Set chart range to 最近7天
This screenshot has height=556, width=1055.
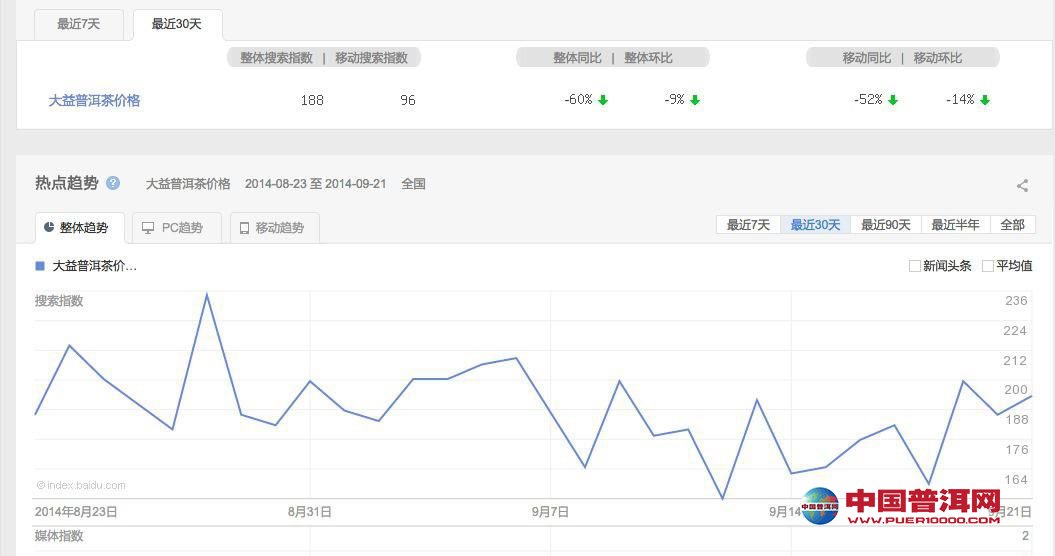click(x=748, y=225)
